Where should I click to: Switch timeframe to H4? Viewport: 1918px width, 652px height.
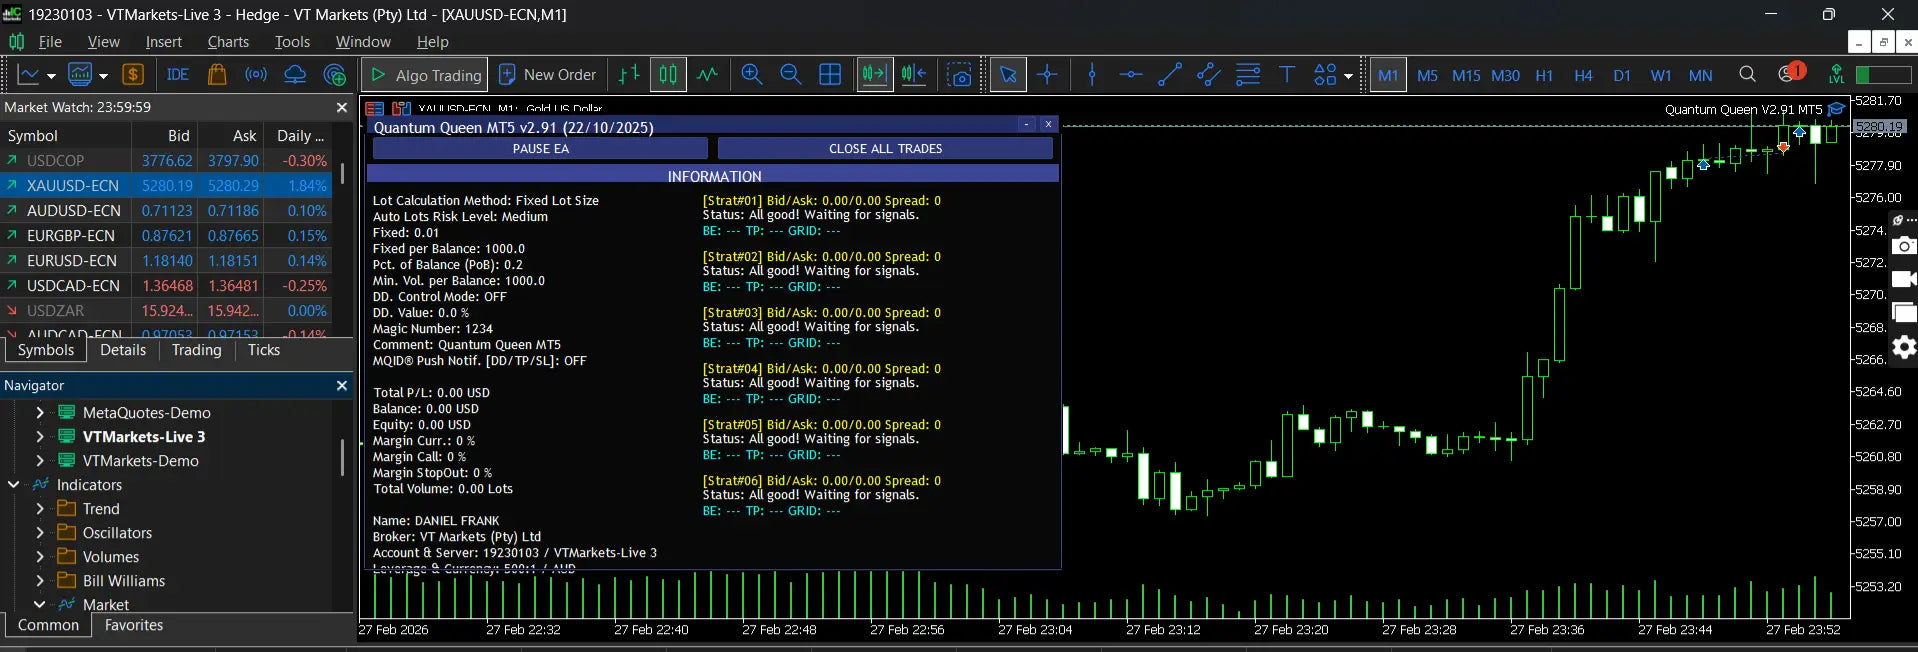pyautogui.click(x=1583, y=76)
